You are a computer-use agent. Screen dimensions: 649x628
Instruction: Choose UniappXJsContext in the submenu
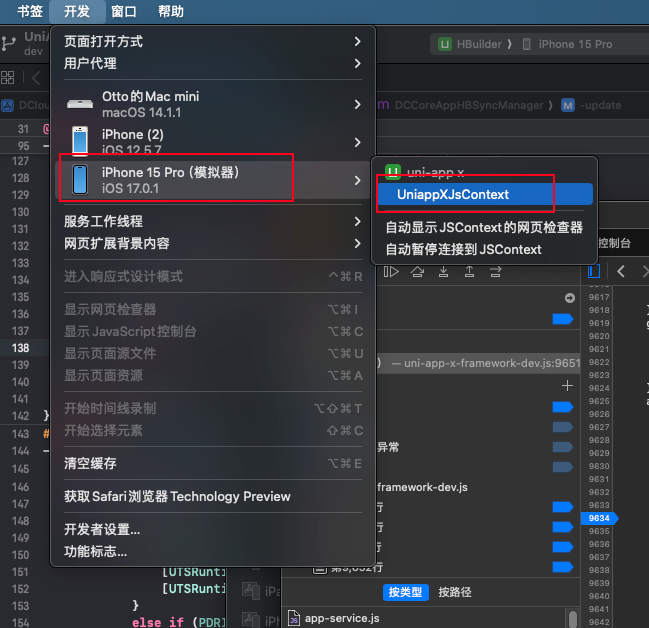485,194
